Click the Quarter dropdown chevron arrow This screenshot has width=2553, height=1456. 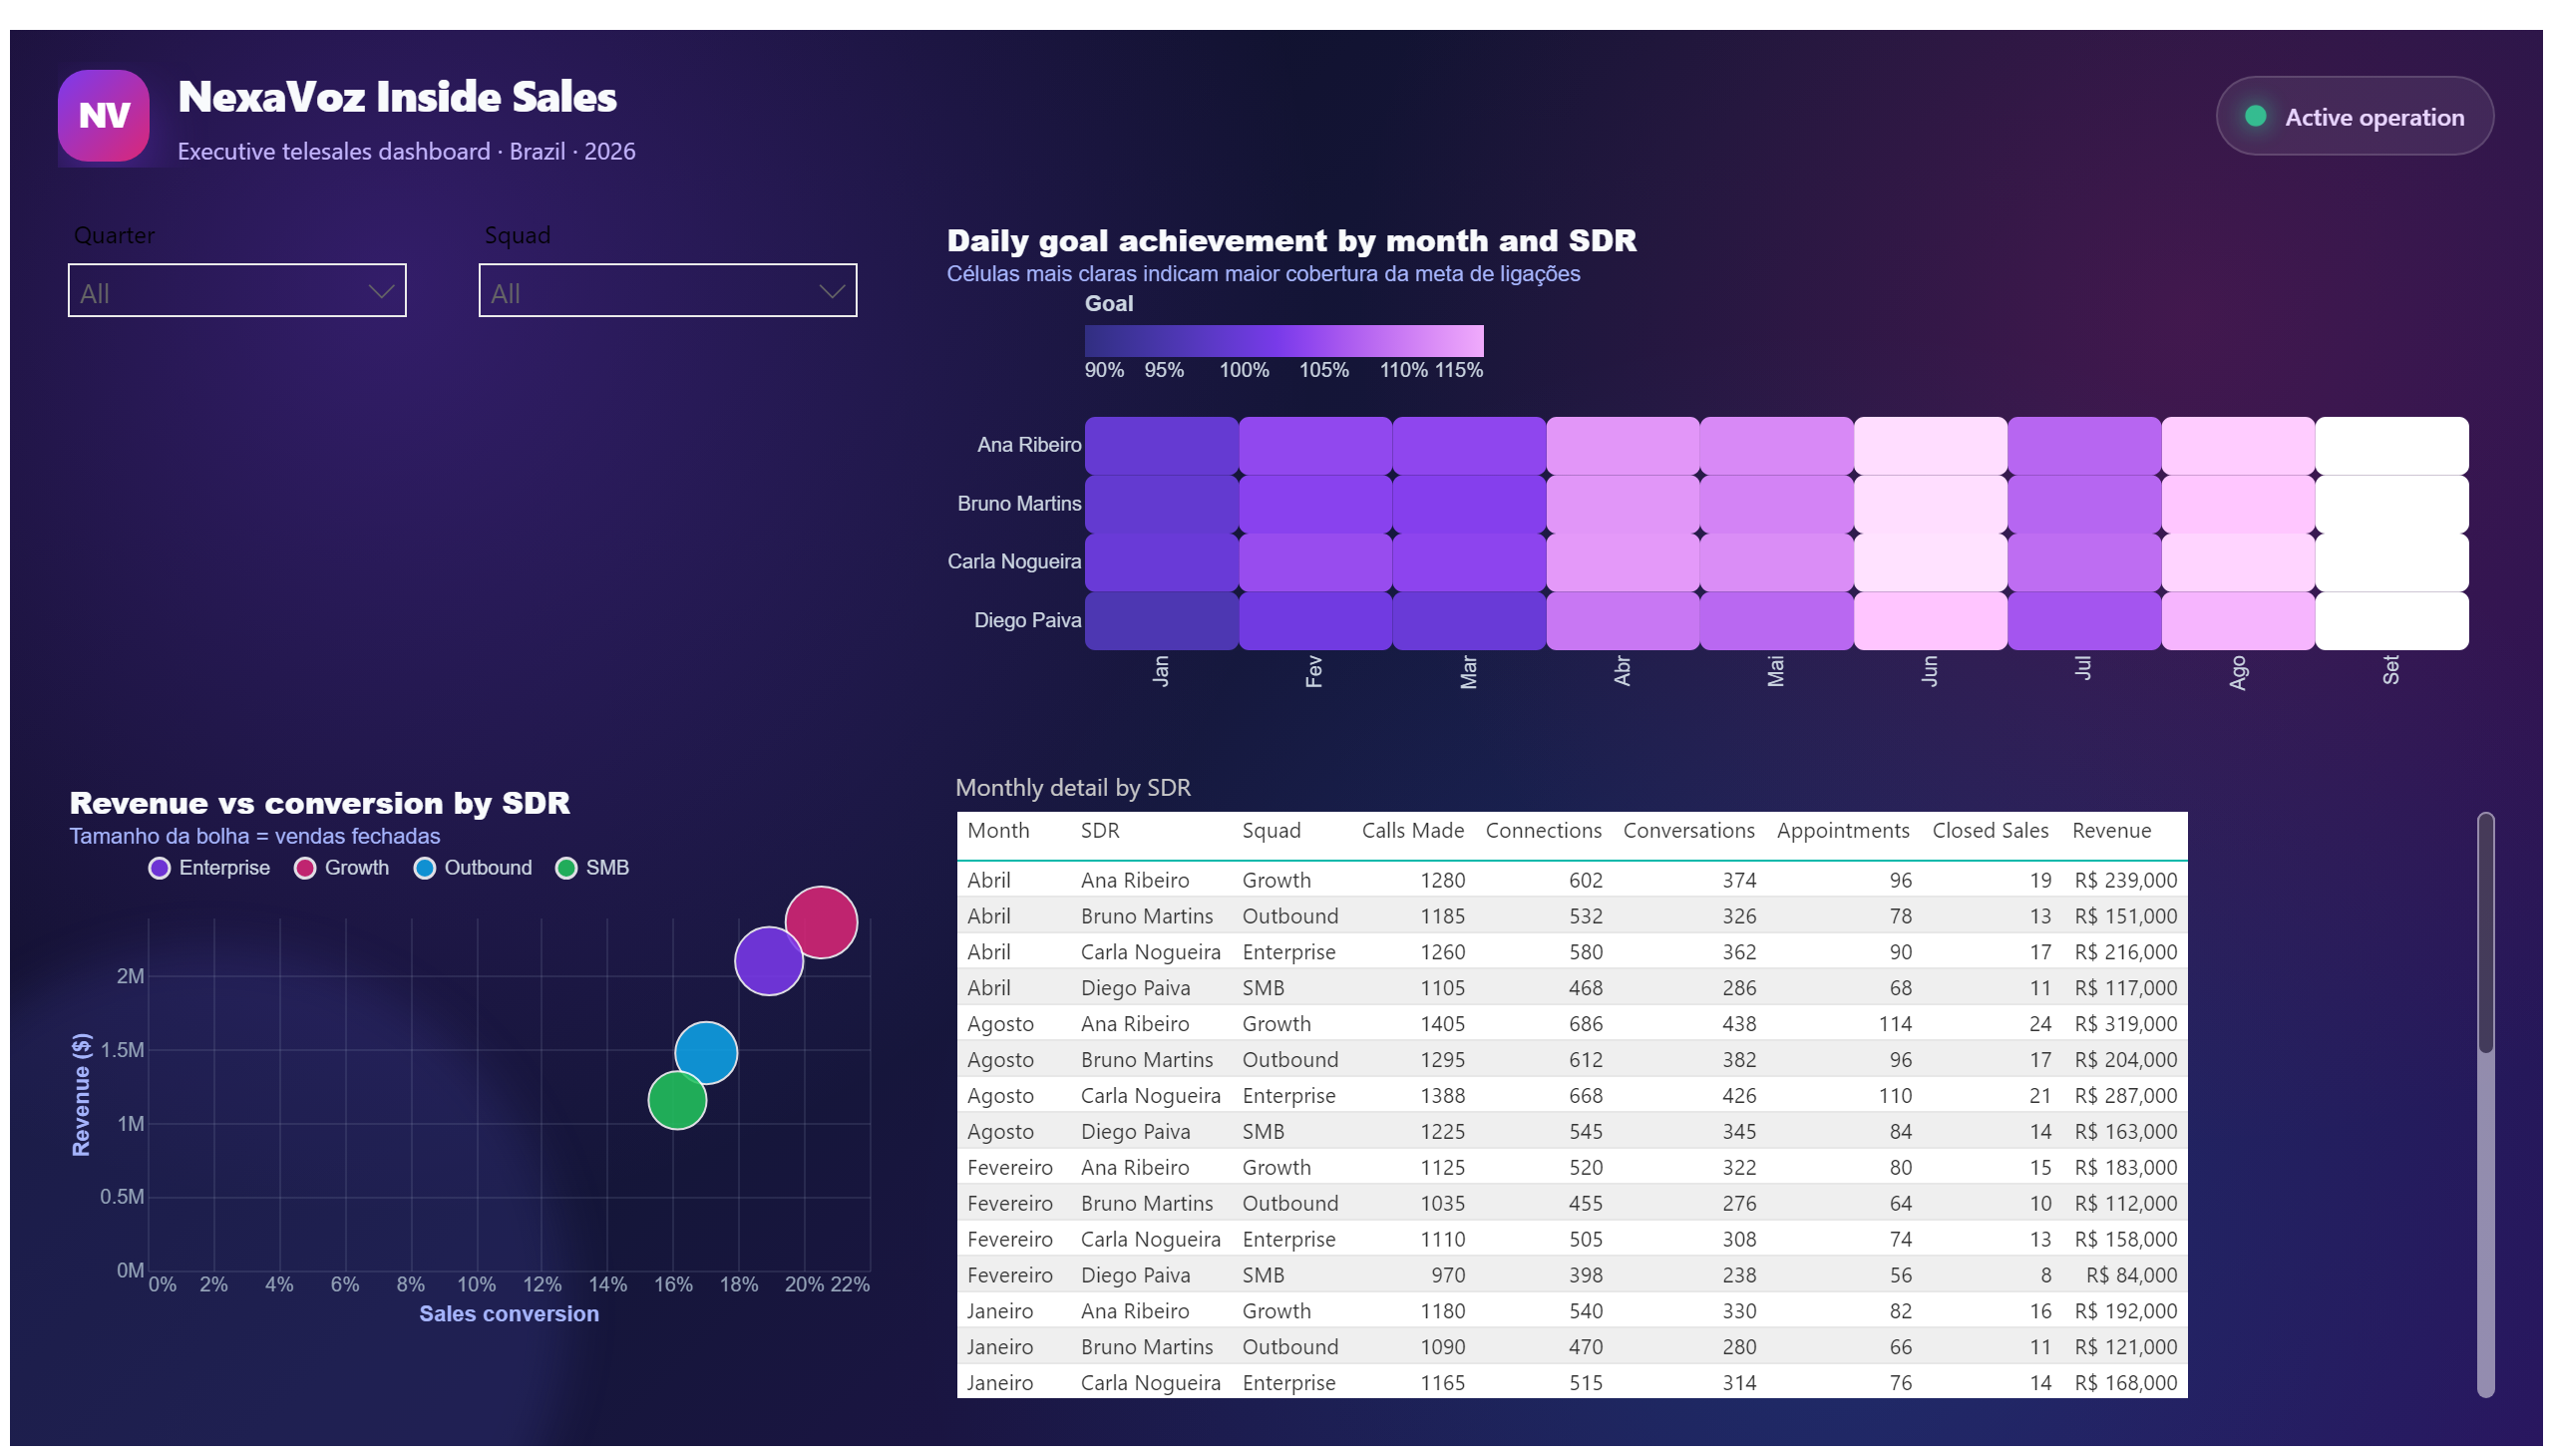380,292
